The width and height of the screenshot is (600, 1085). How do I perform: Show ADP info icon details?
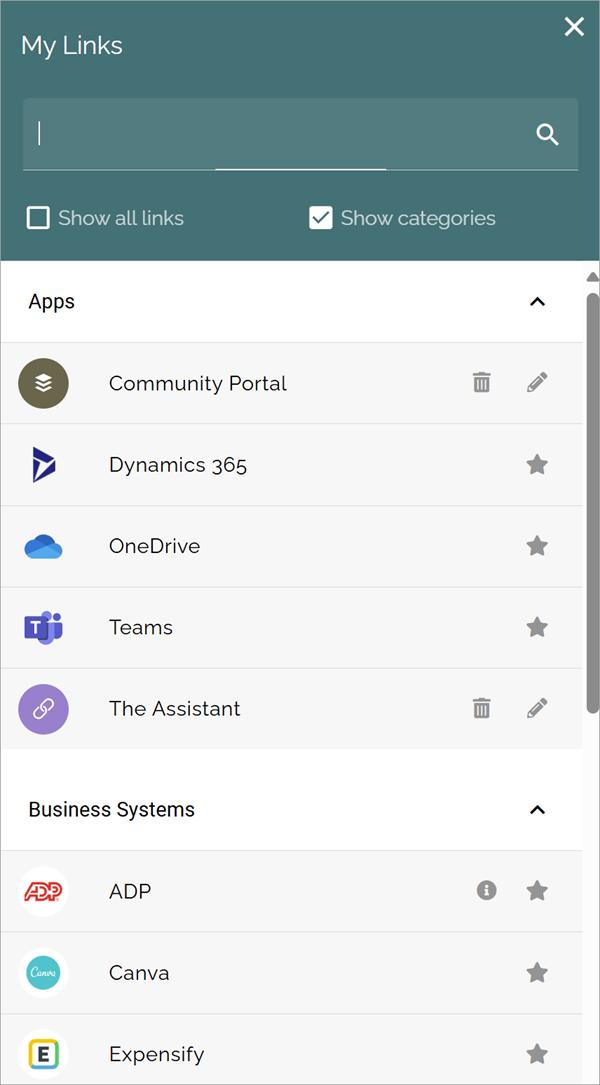487,891
